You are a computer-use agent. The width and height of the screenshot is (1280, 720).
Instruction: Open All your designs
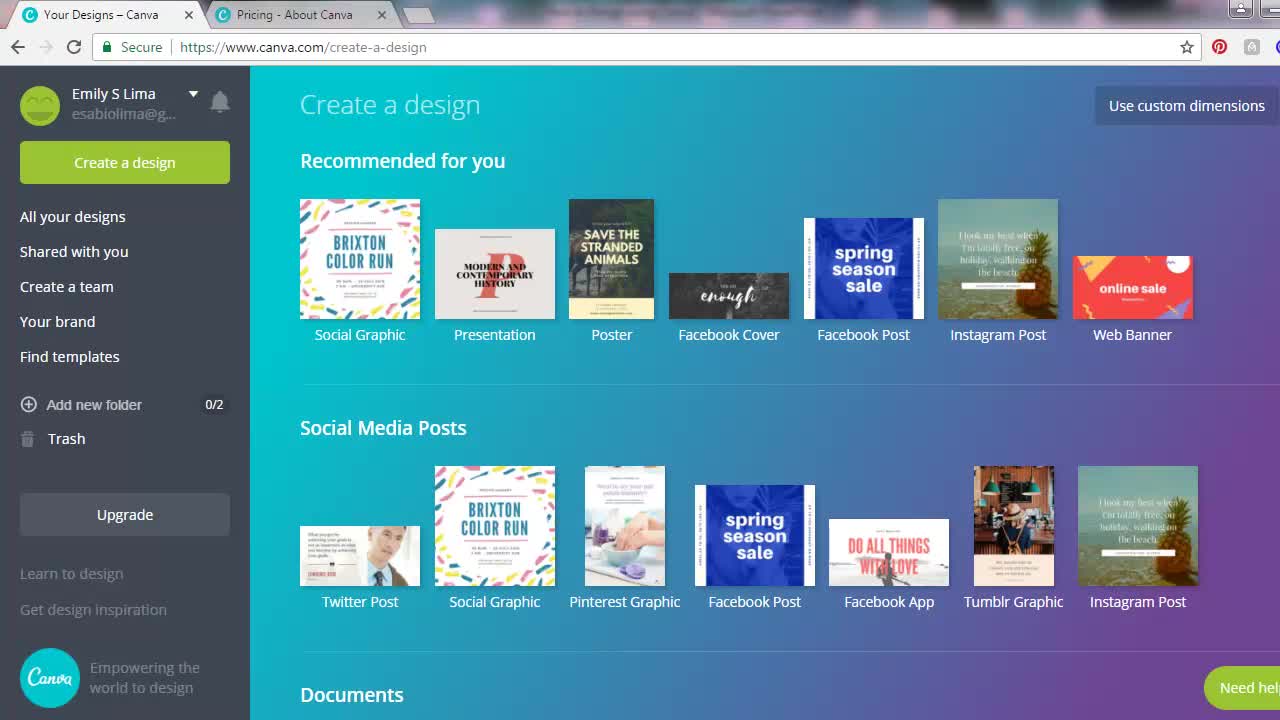(x=73, y=217)
